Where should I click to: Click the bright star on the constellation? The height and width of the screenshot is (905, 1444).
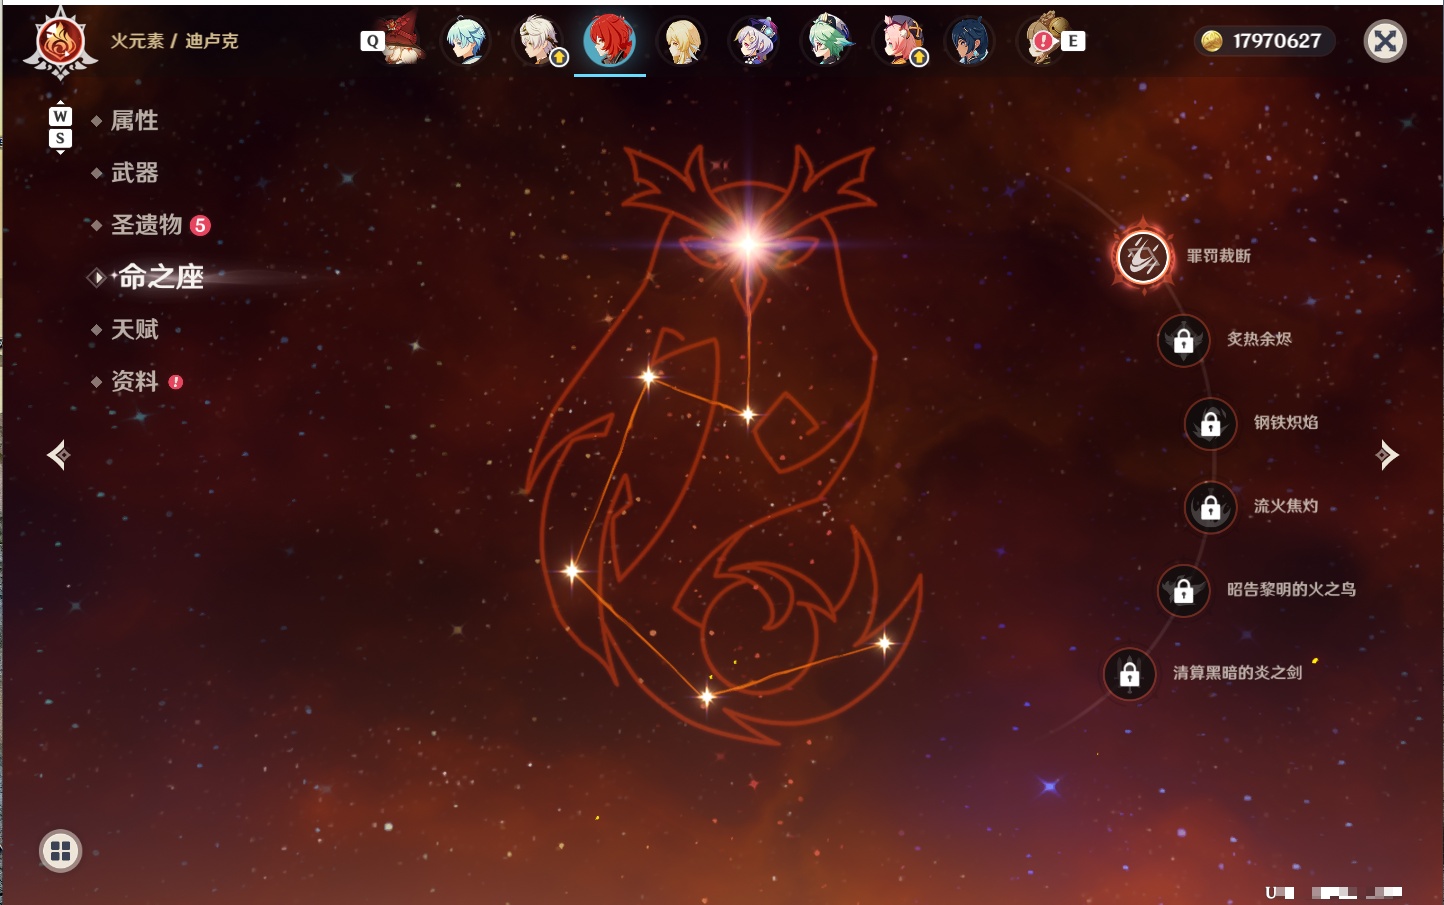point(748,243)
